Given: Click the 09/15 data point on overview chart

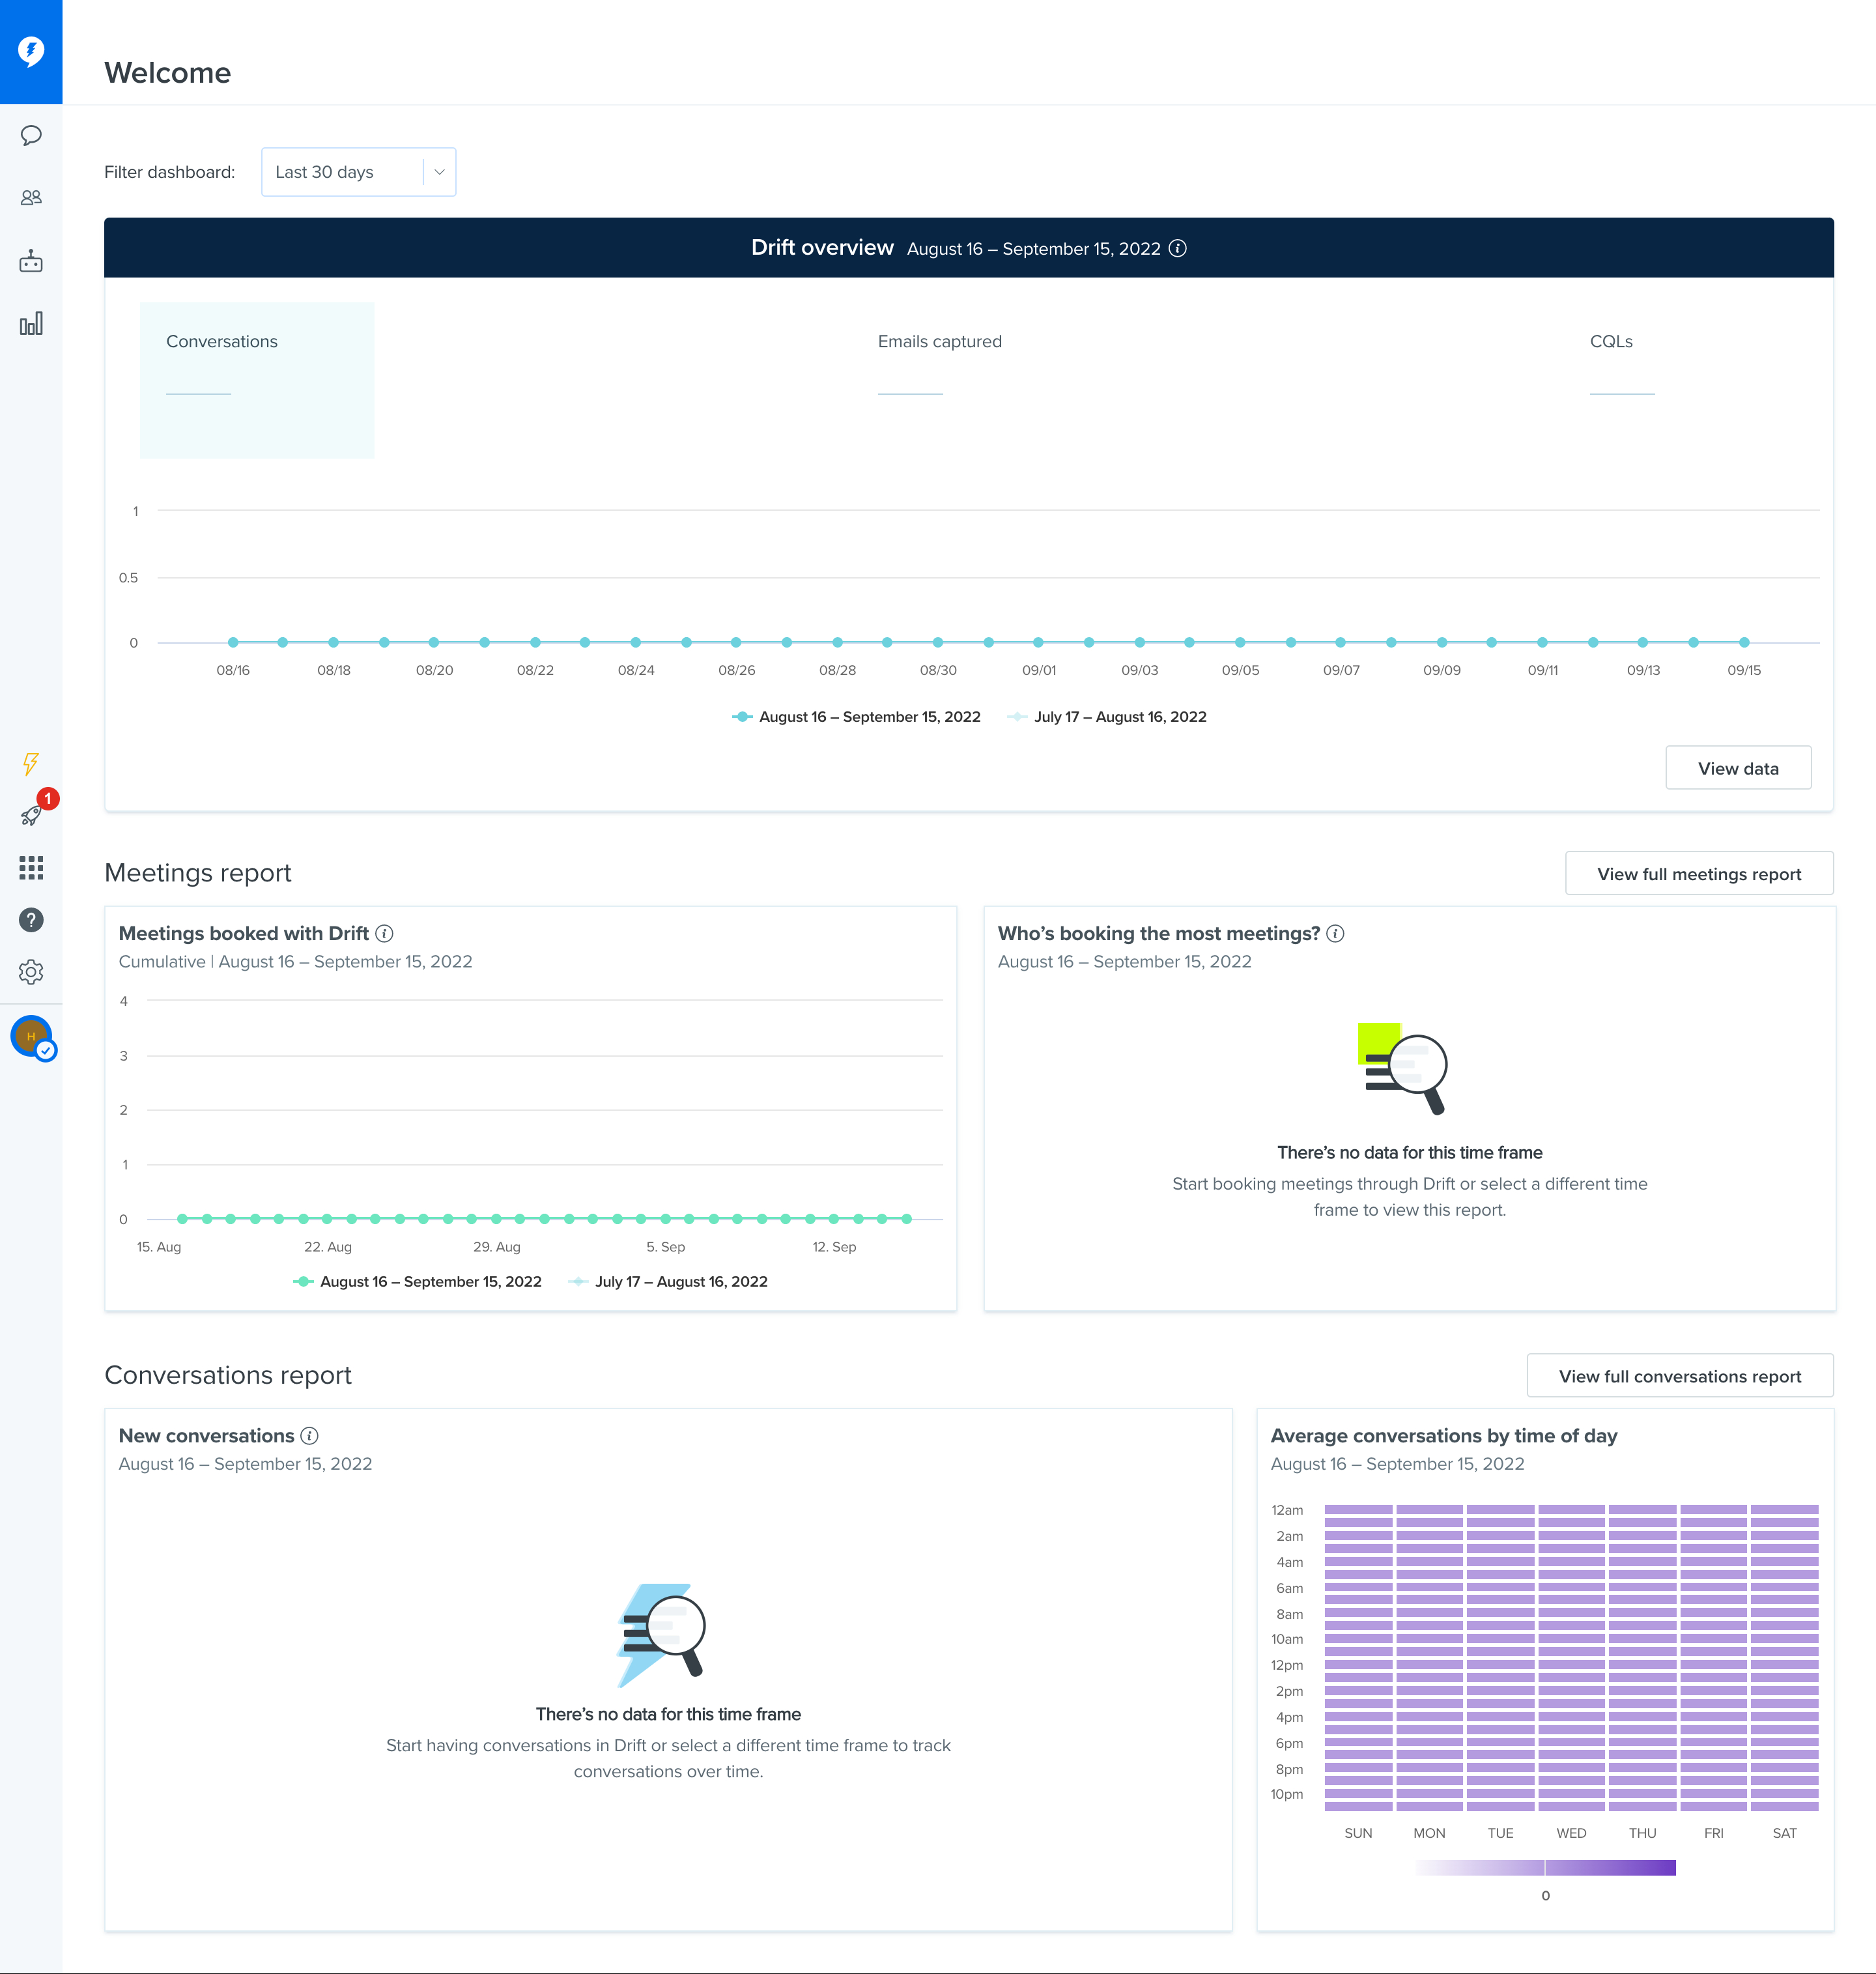Looking at the screenshot, I should coord(1744,642).
